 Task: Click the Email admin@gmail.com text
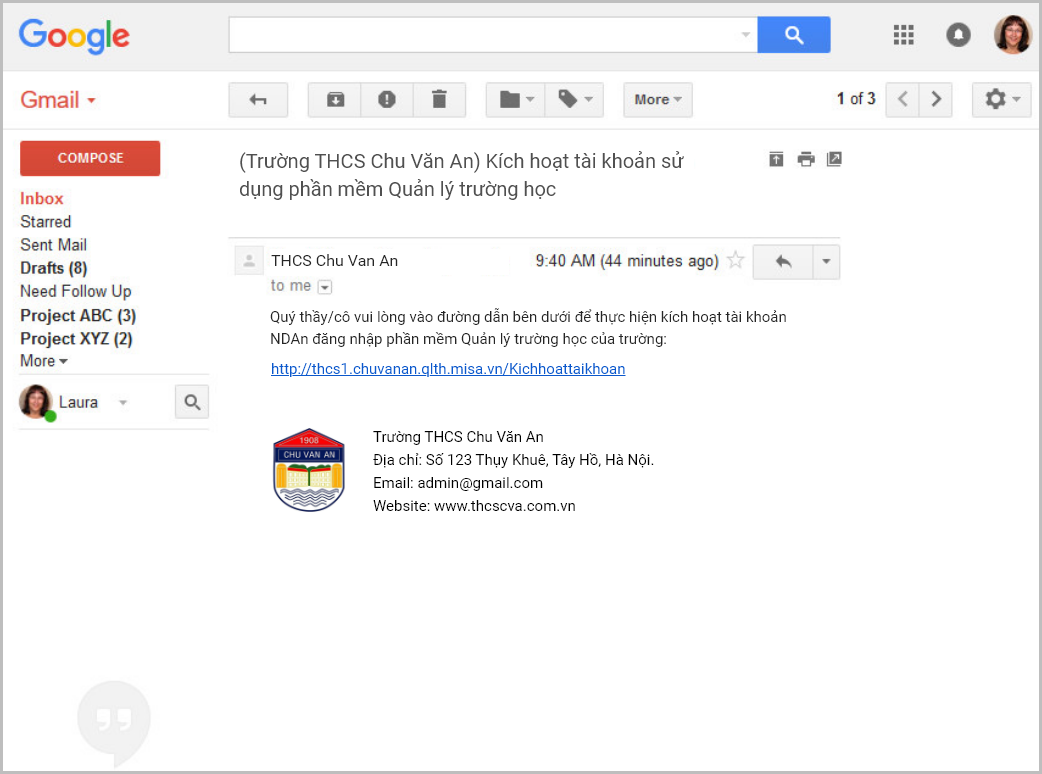pyautogui.click(x=458, y=483)
